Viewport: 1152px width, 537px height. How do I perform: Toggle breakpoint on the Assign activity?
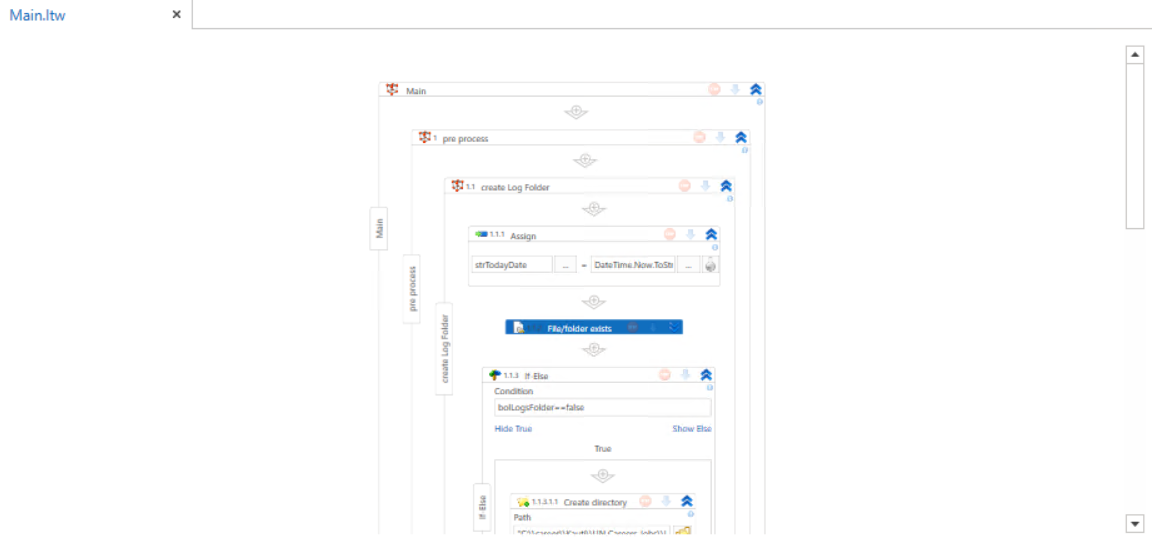669,235
